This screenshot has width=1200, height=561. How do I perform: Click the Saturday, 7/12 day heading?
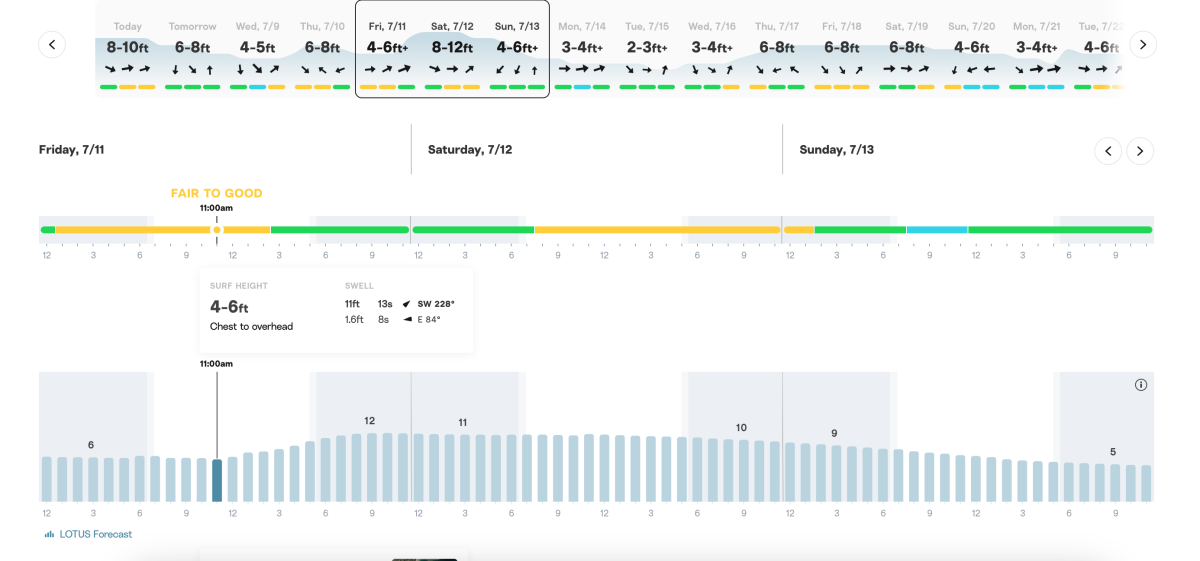click(470, 150)
